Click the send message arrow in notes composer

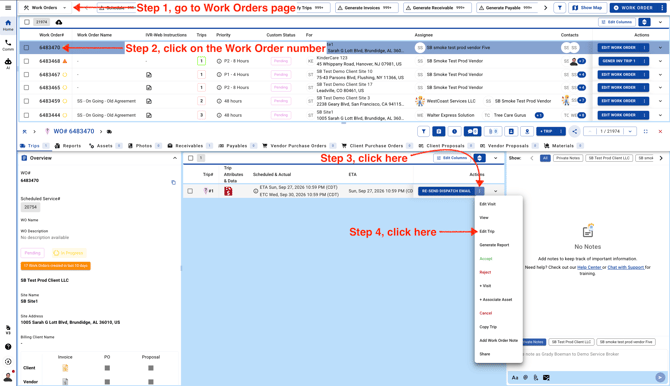point(660,377)
